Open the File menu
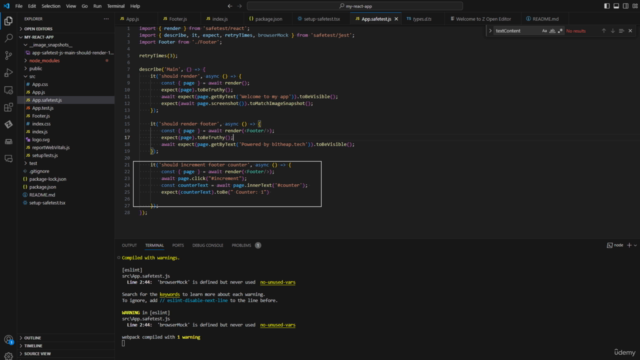 click(19, 6)
